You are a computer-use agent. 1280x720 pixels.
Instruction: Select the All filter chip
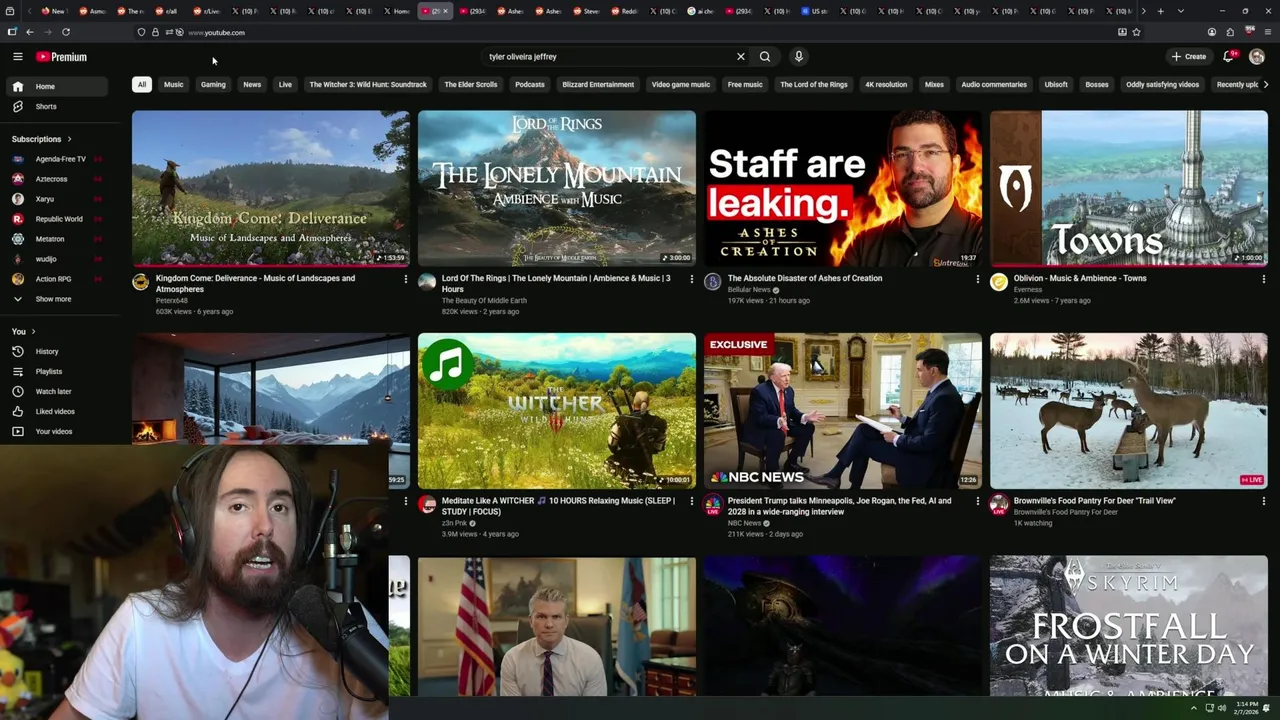[x=142, y=84]
